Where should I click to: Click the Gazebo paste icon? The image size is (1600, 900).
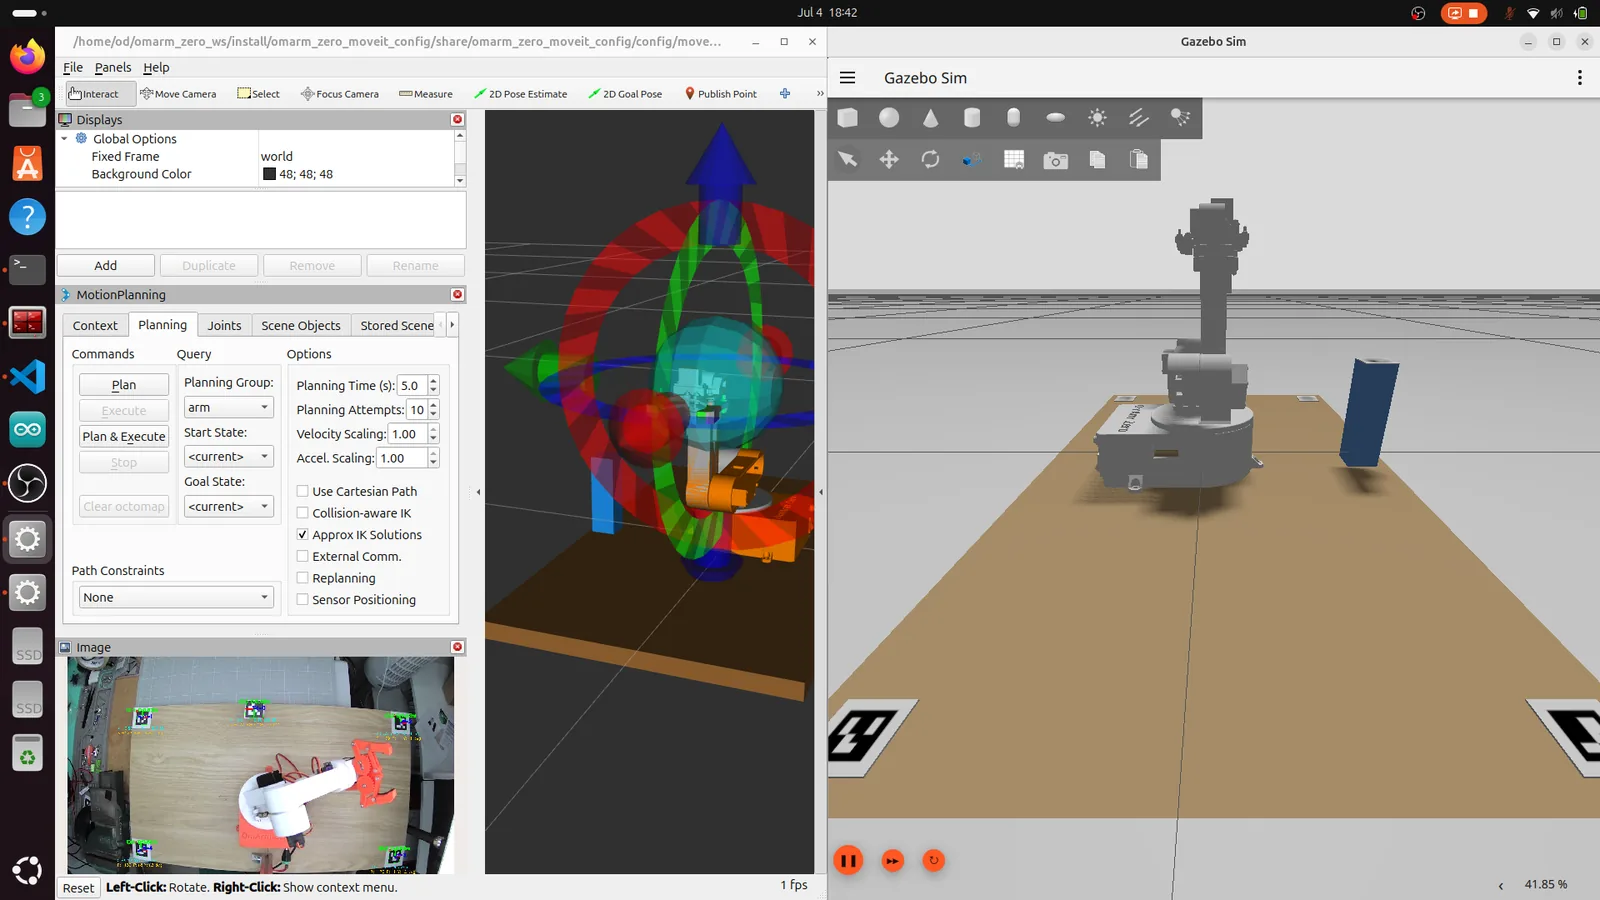click(1139, 160)
